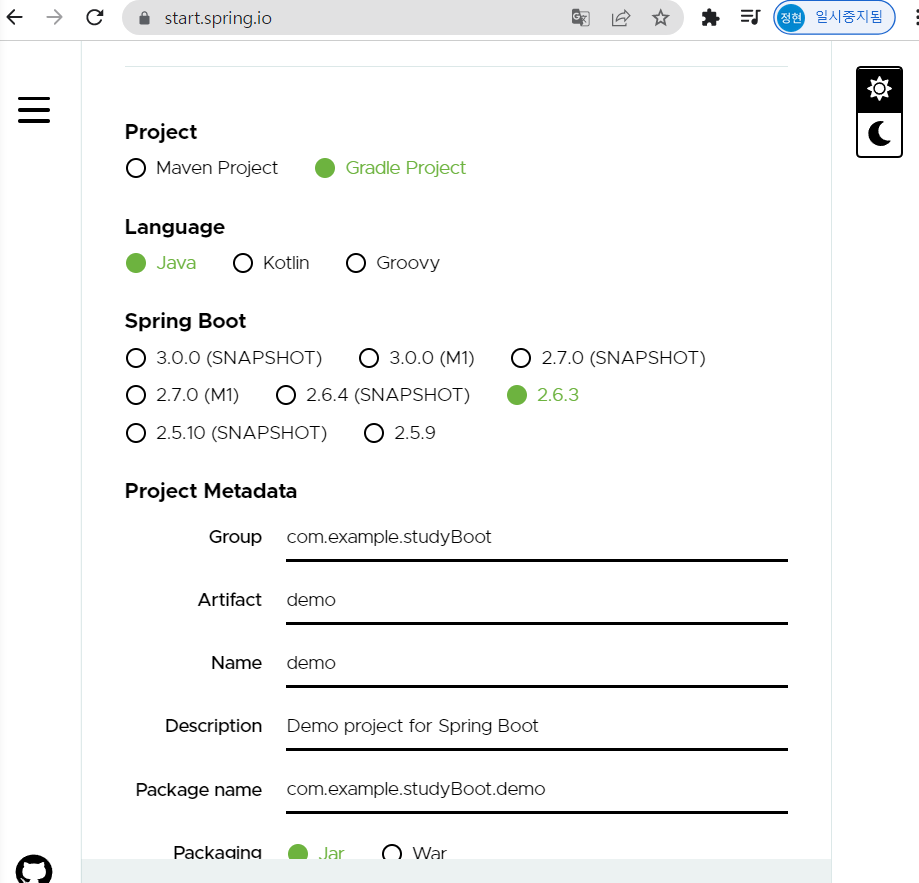Viewport: 919px width, 883px height.
Task: Click the Package name label
Action: pyautogui.click(x=199, y=790)
